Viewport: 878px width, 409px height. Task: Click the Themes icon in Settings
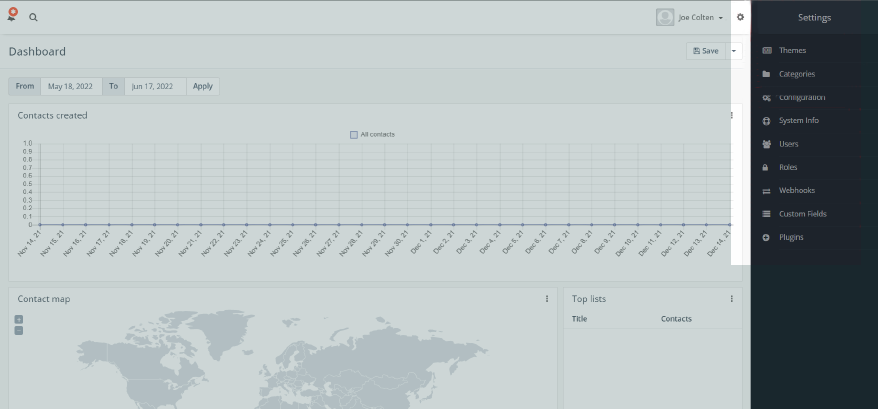(767, 51)
